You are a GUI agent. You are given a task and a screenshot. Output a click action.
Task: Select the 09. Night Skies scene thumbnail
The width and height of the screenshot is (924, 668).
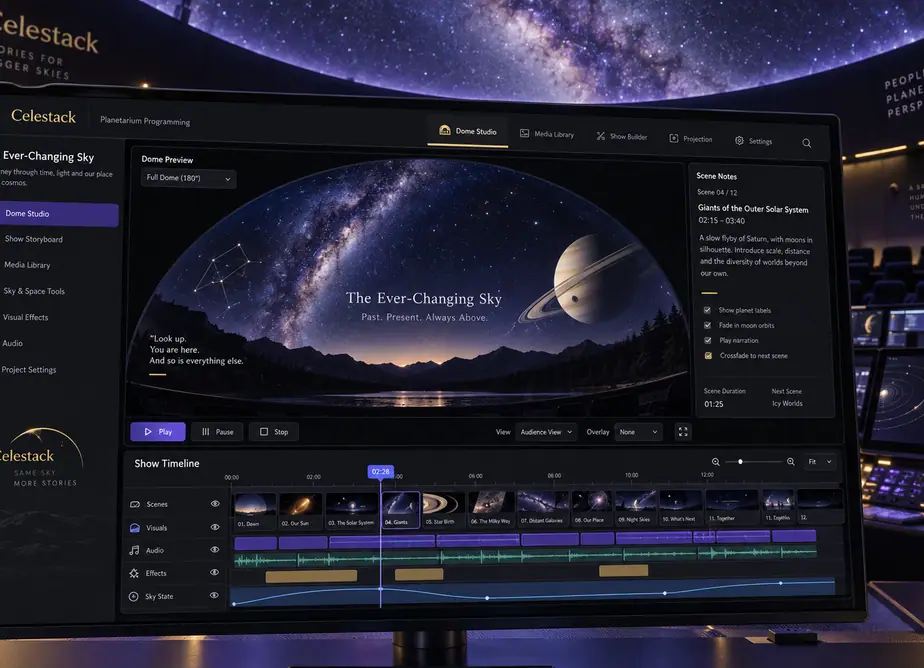(635, 508)
